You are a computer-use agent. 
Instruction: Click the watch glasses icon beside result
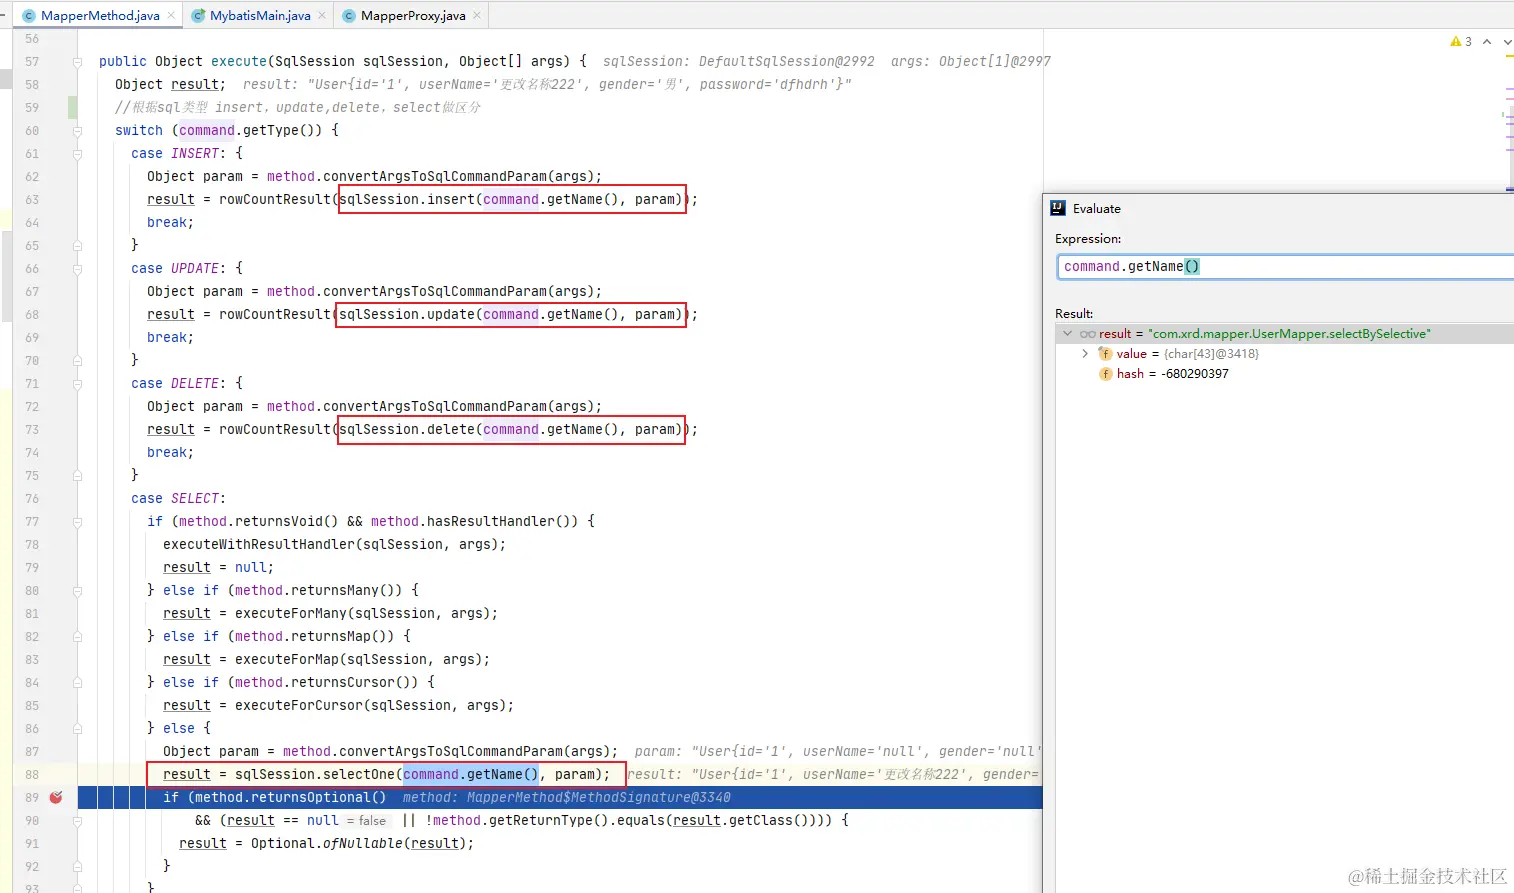pos(1088,334)
